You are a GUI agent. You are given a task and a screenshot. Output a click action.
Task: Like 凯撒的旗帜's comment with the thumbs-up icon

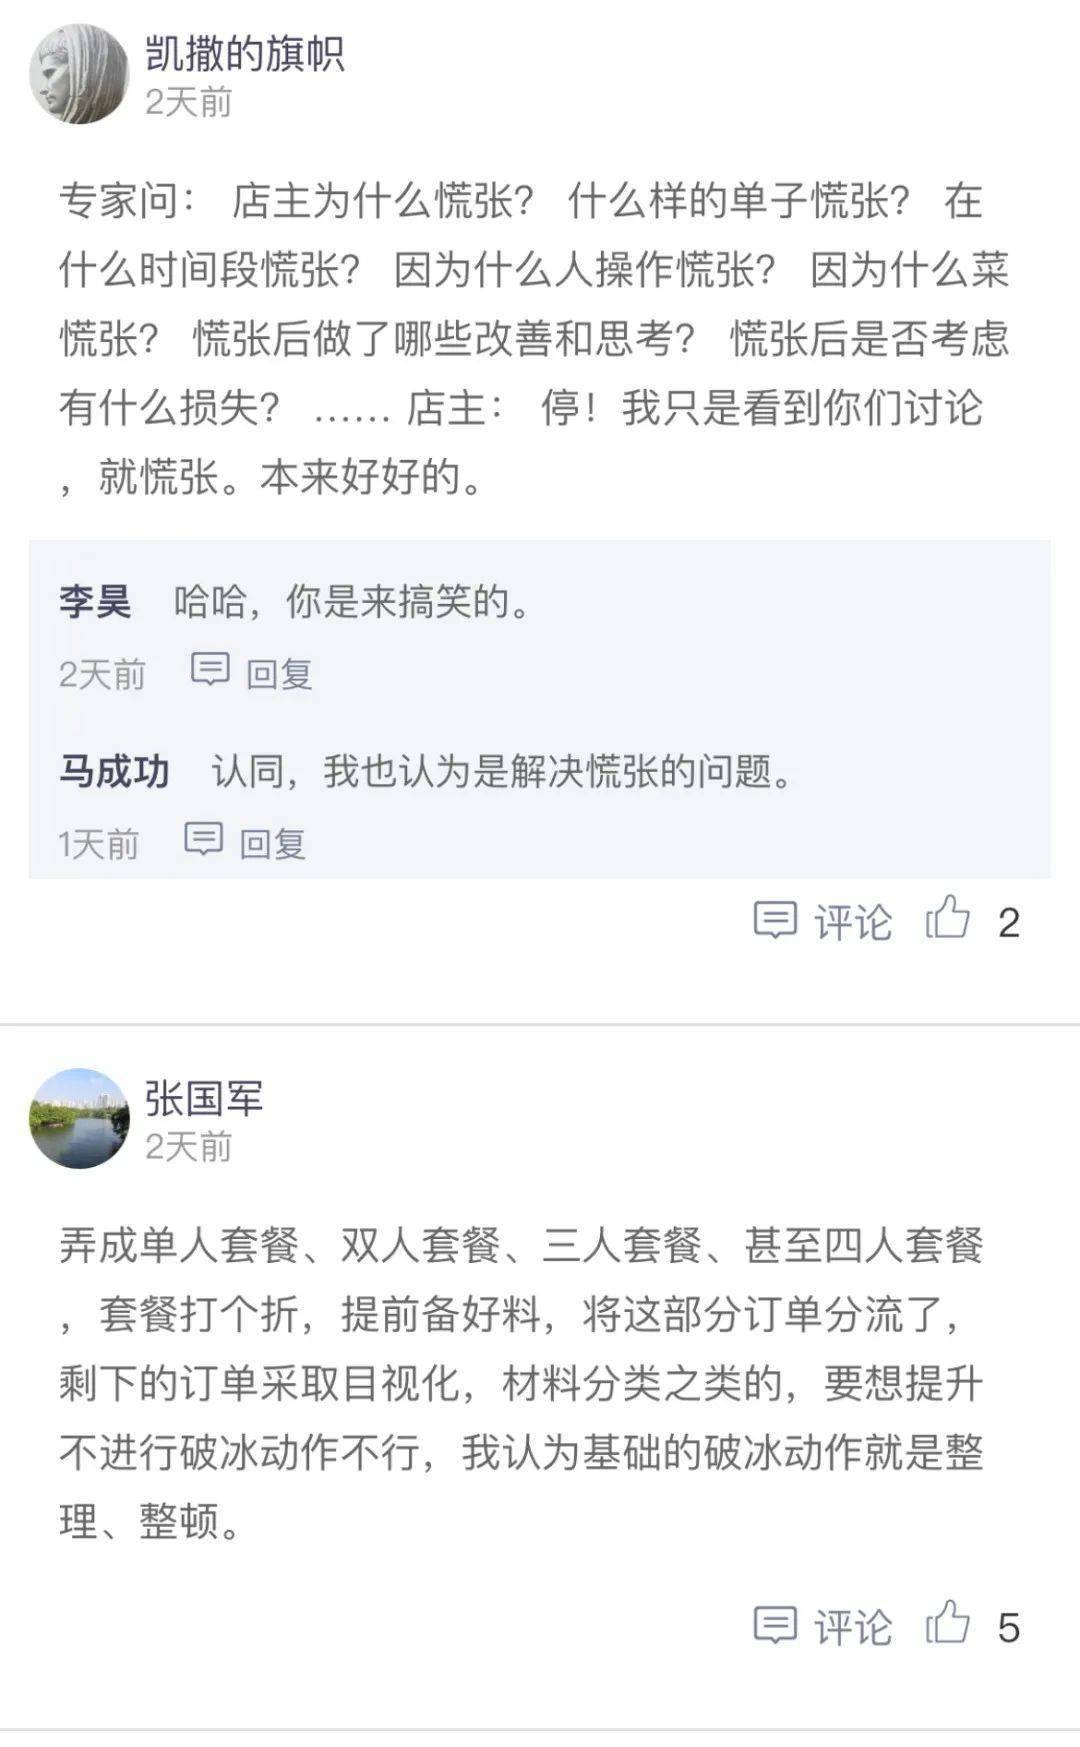tap(947, 918)
